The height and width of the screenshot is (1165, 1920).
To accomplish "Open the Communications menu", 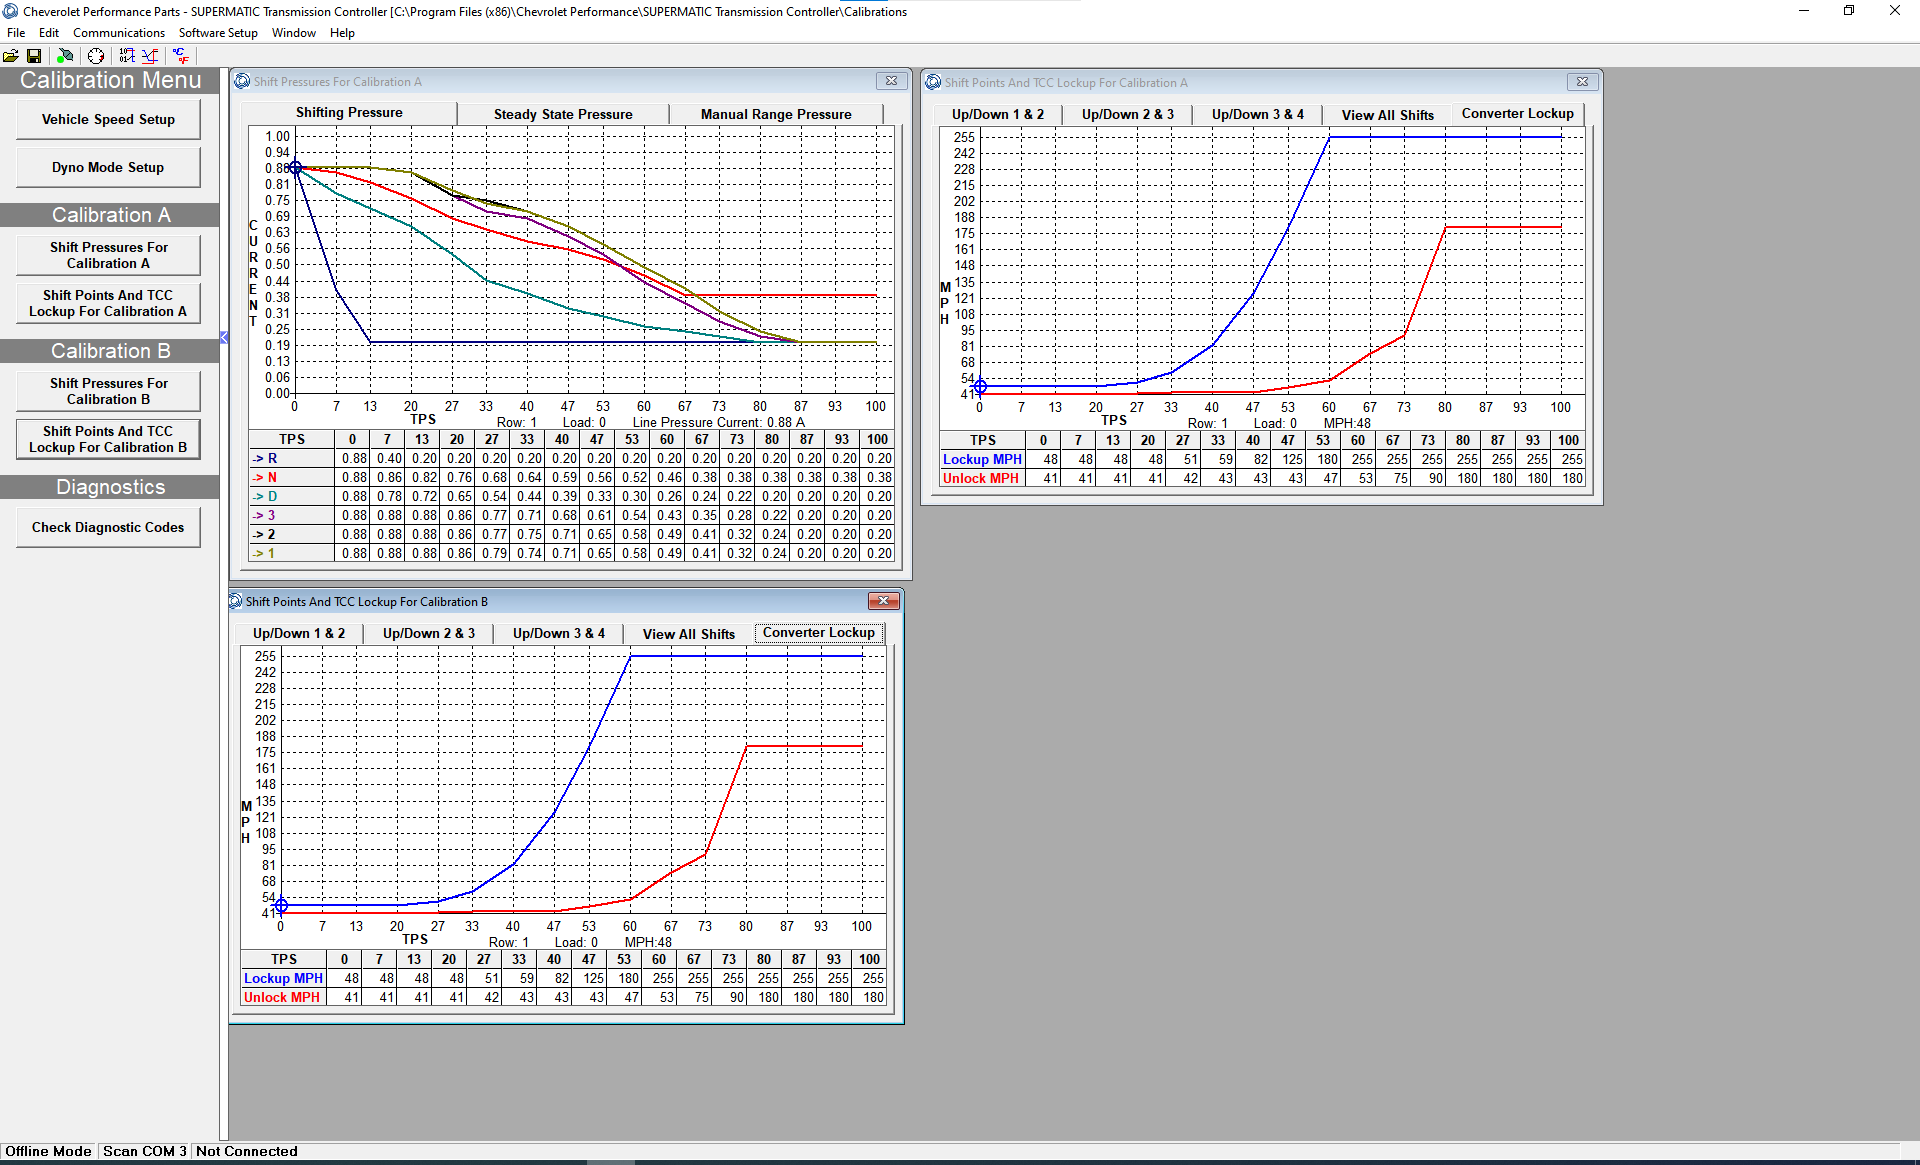I will 119,33.
